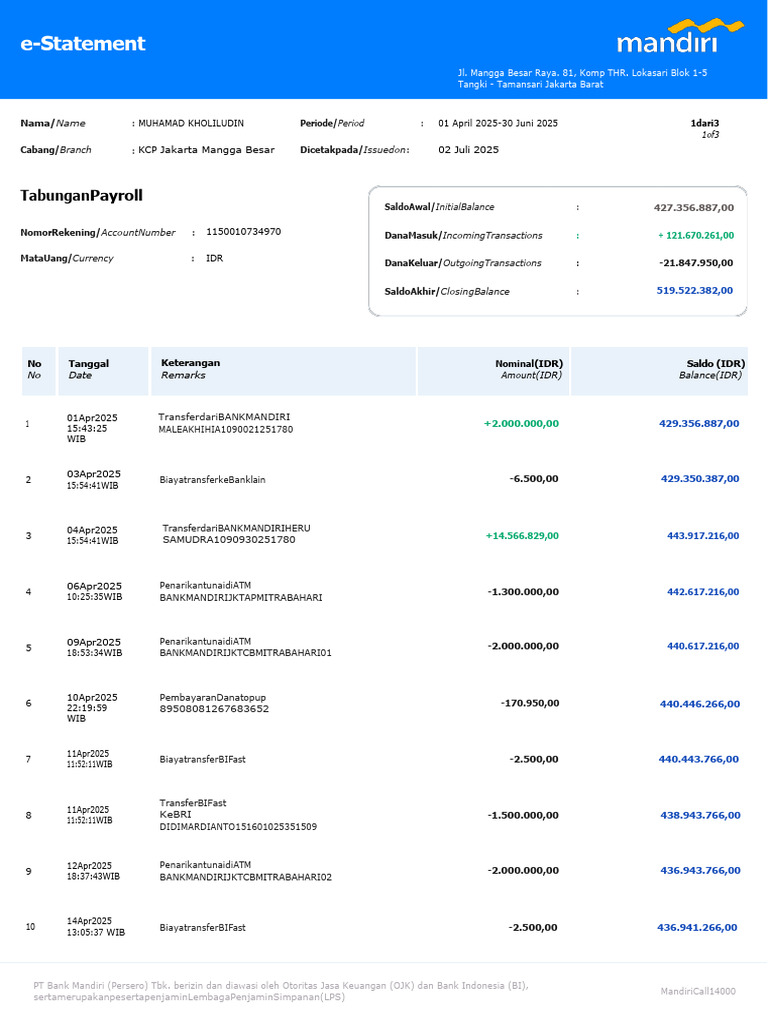The height and width of the screenshot is (1024, 768).
Task: Click the Mandiri logo in the header
Action: pos(680,37)
